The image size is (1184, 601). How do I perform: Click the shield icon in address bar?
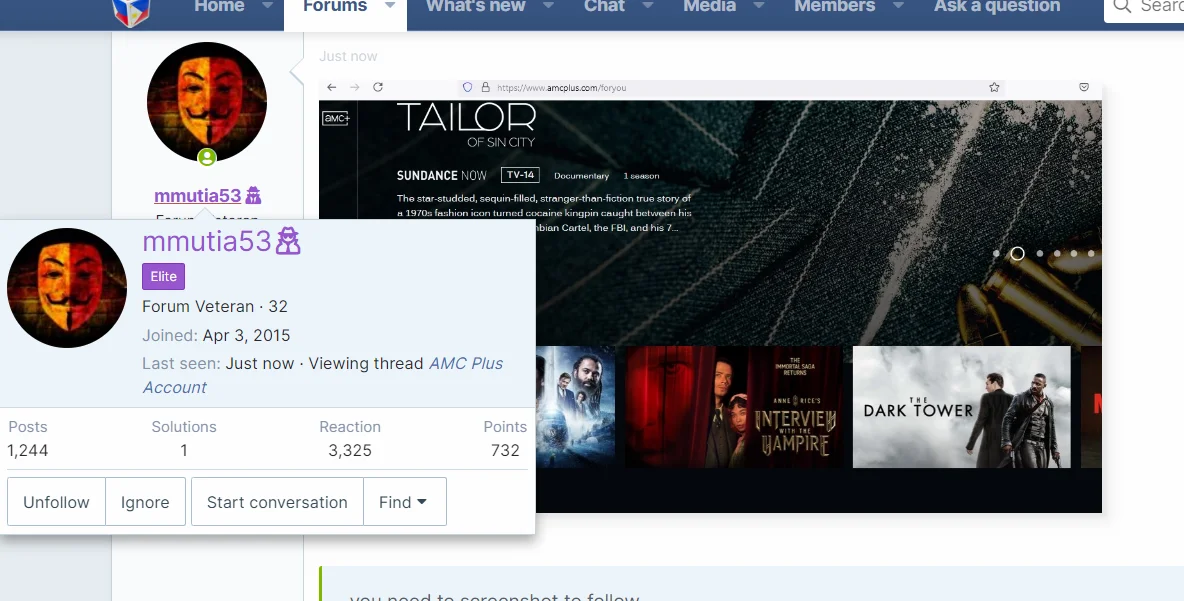(467, 88)
